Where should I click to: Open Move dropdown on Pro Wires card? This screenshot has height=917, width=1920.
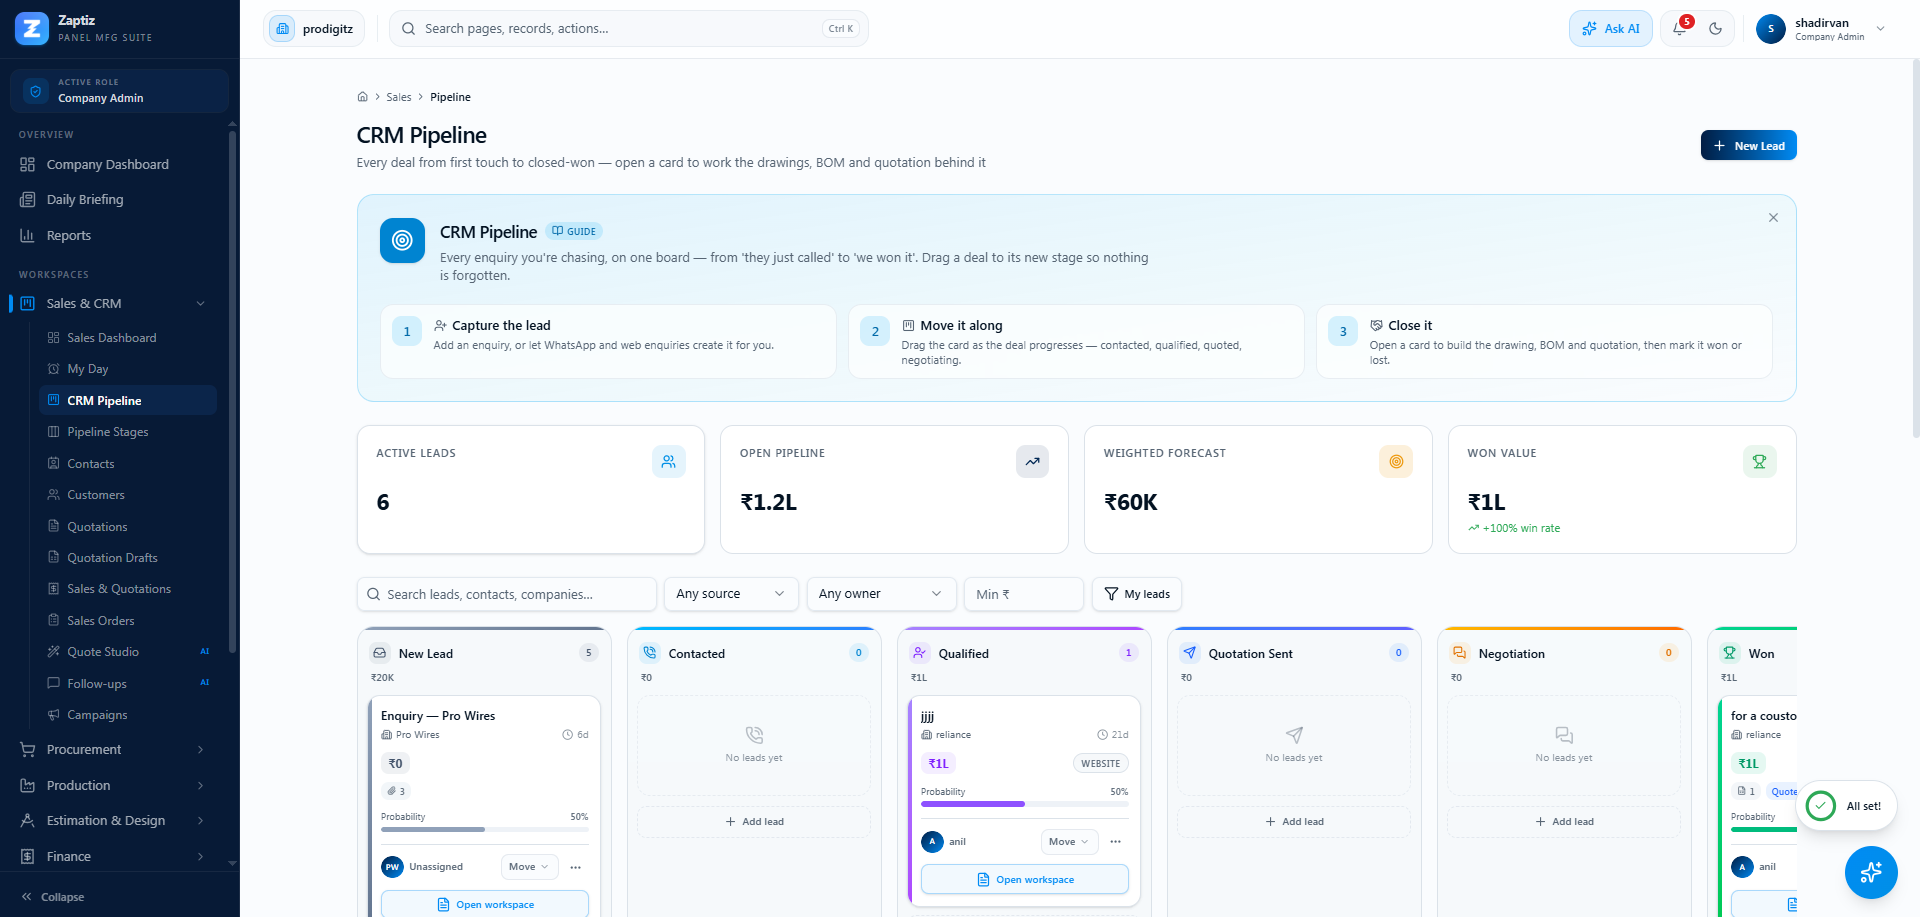point(529,867)
